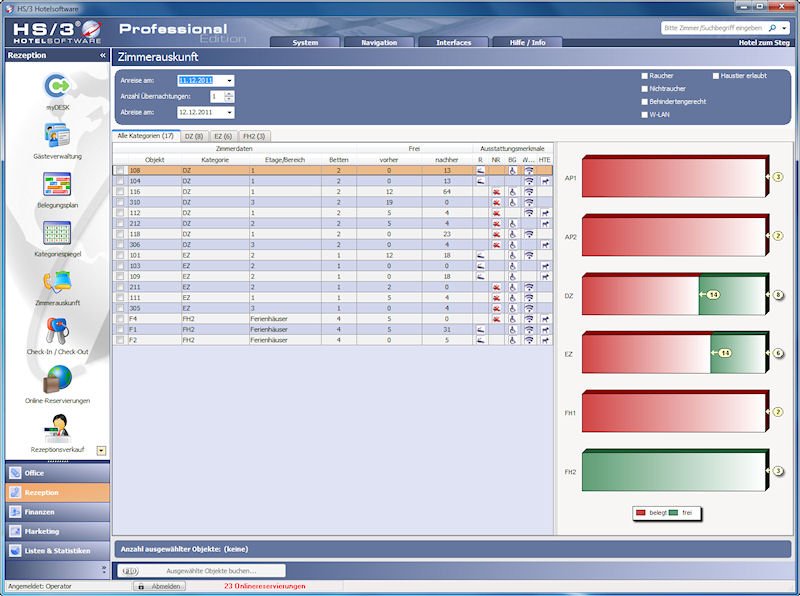Click 23 Onlinereservierungen status link

pos(265,586)
